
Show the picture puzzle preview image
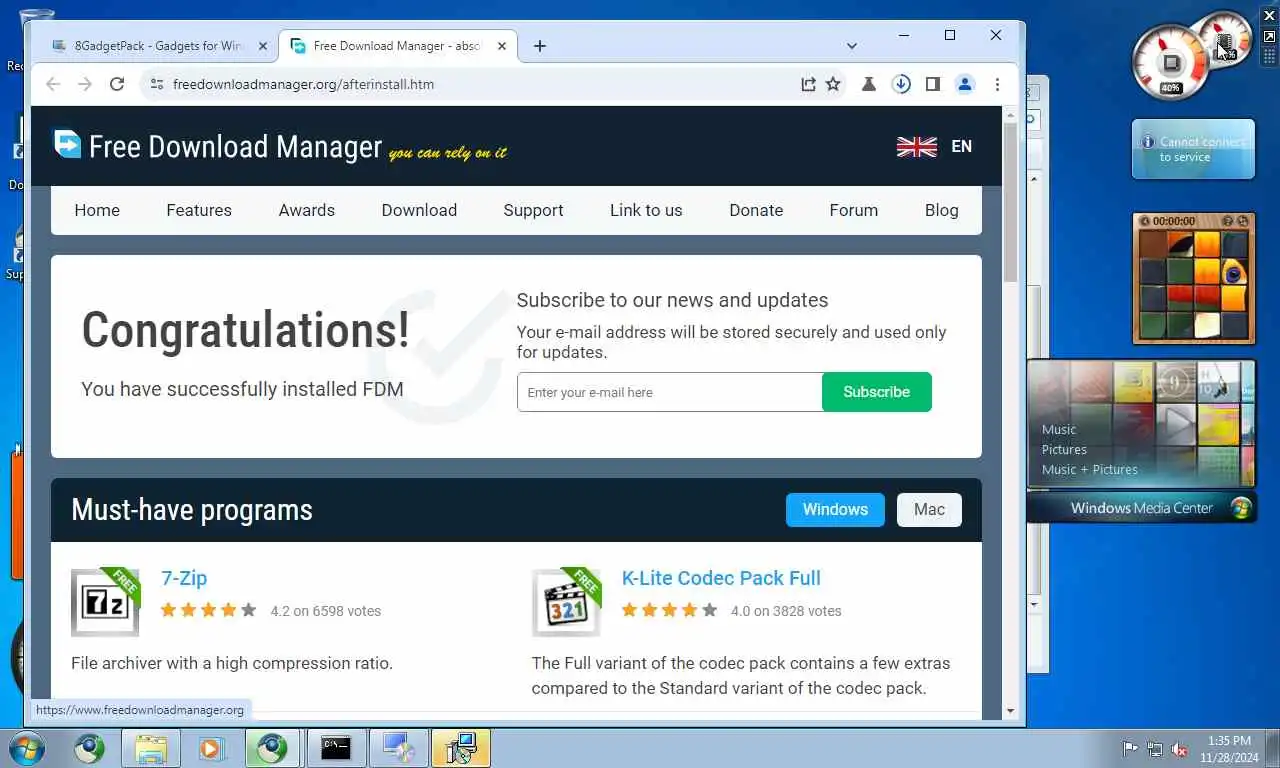click(x=1229, y=221)
